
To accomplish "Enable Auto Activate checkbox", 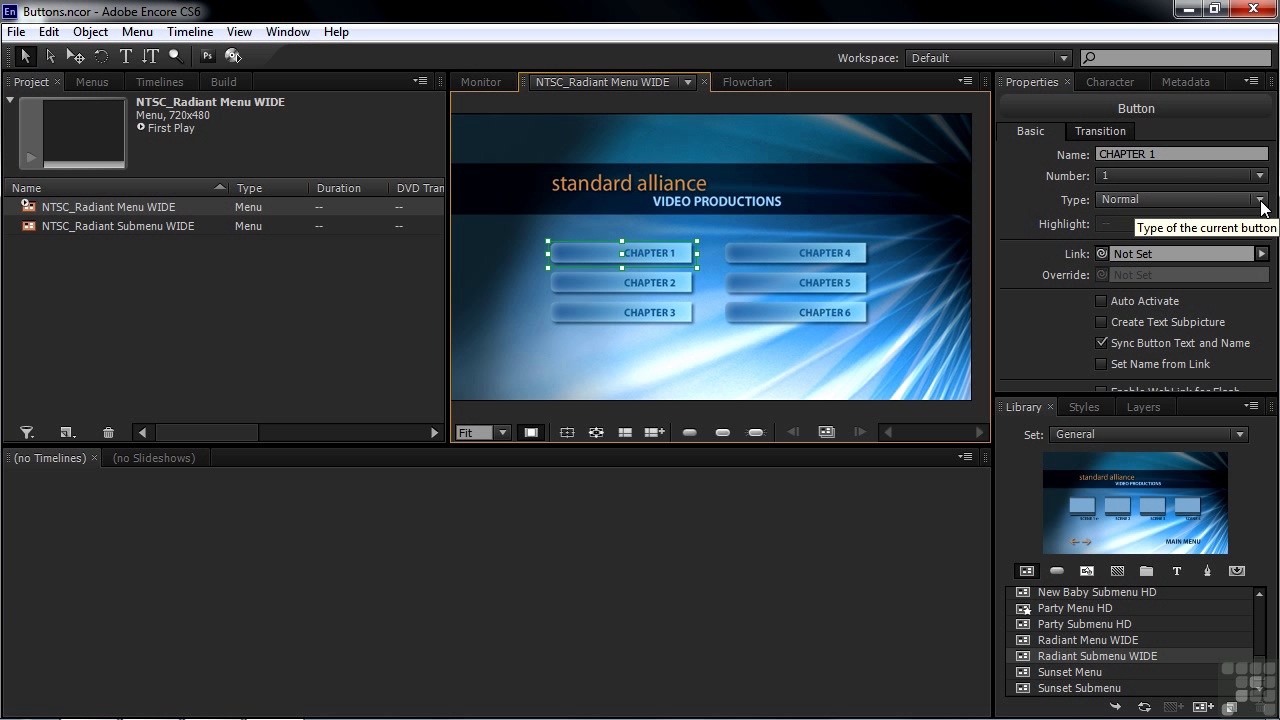I will tap(1101, 301).
